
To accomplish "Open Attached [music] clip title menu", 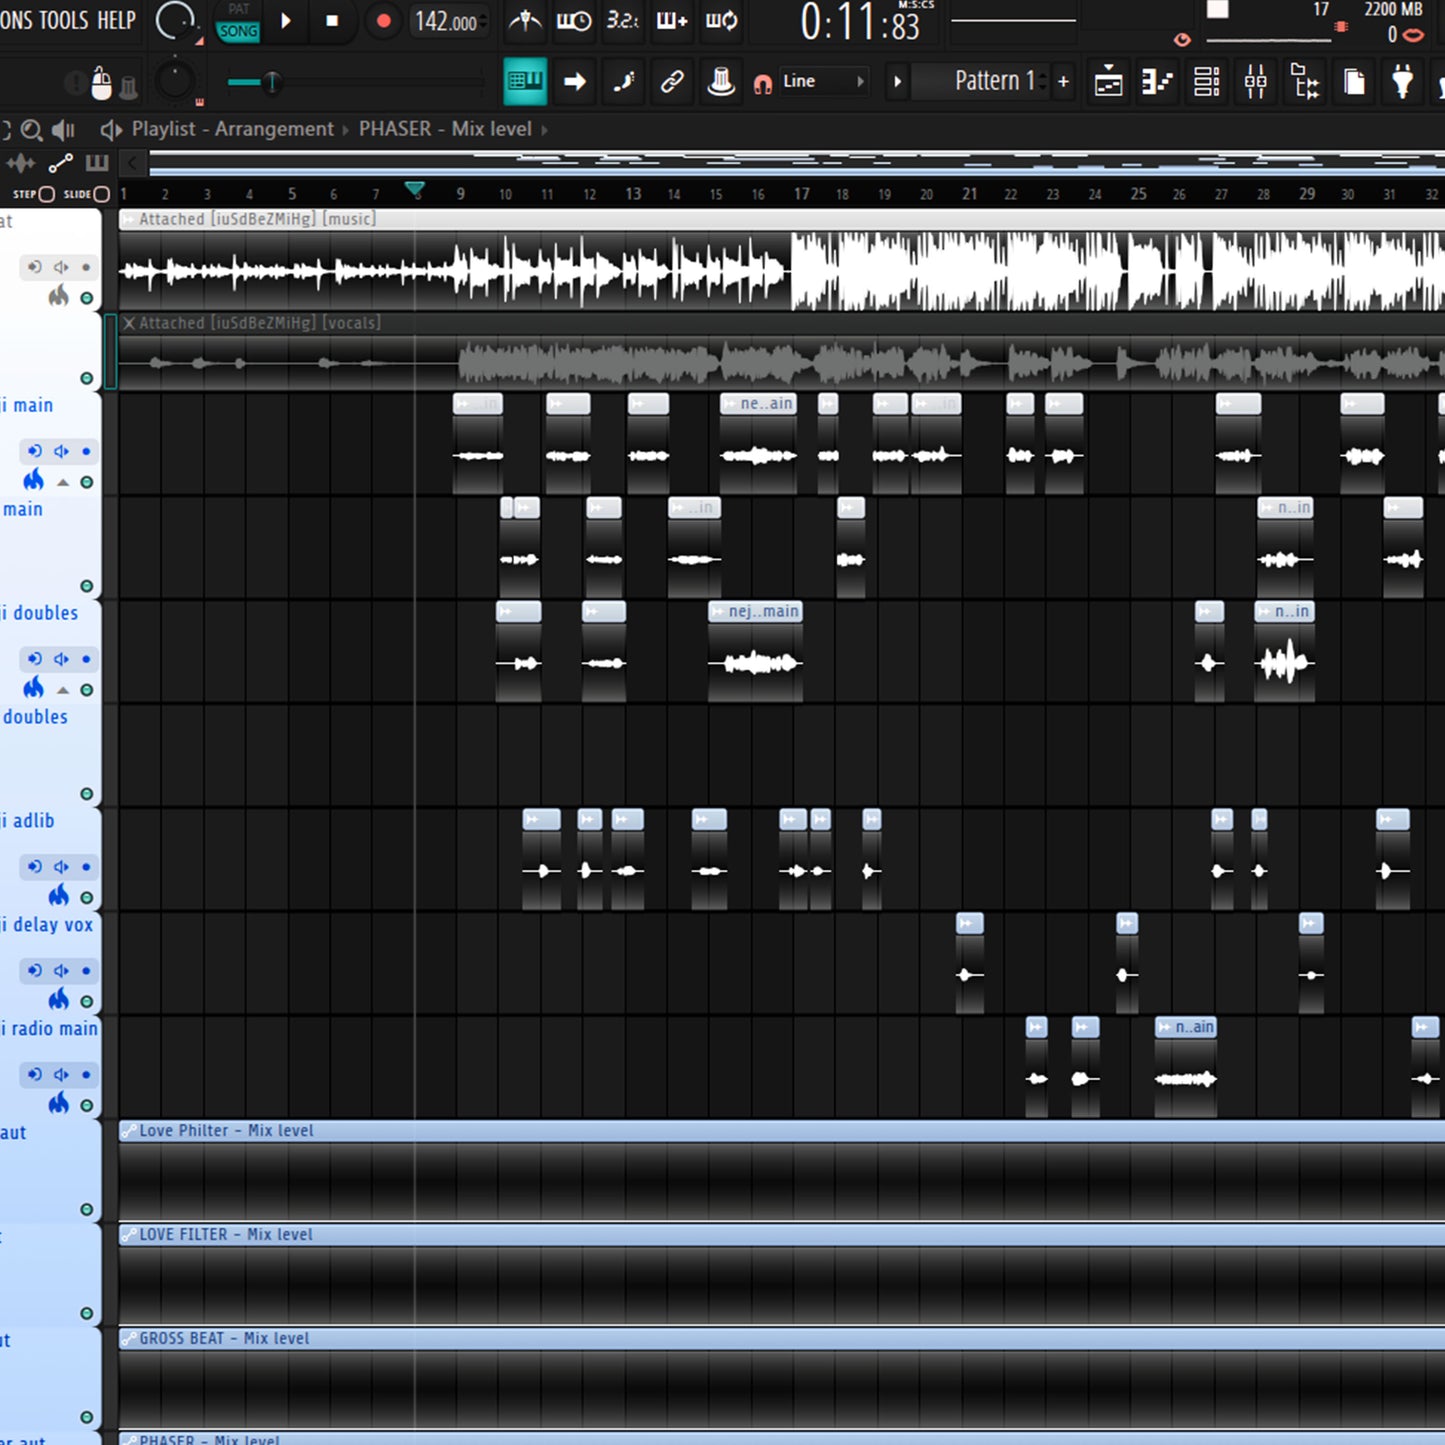I will coord(129,219).
